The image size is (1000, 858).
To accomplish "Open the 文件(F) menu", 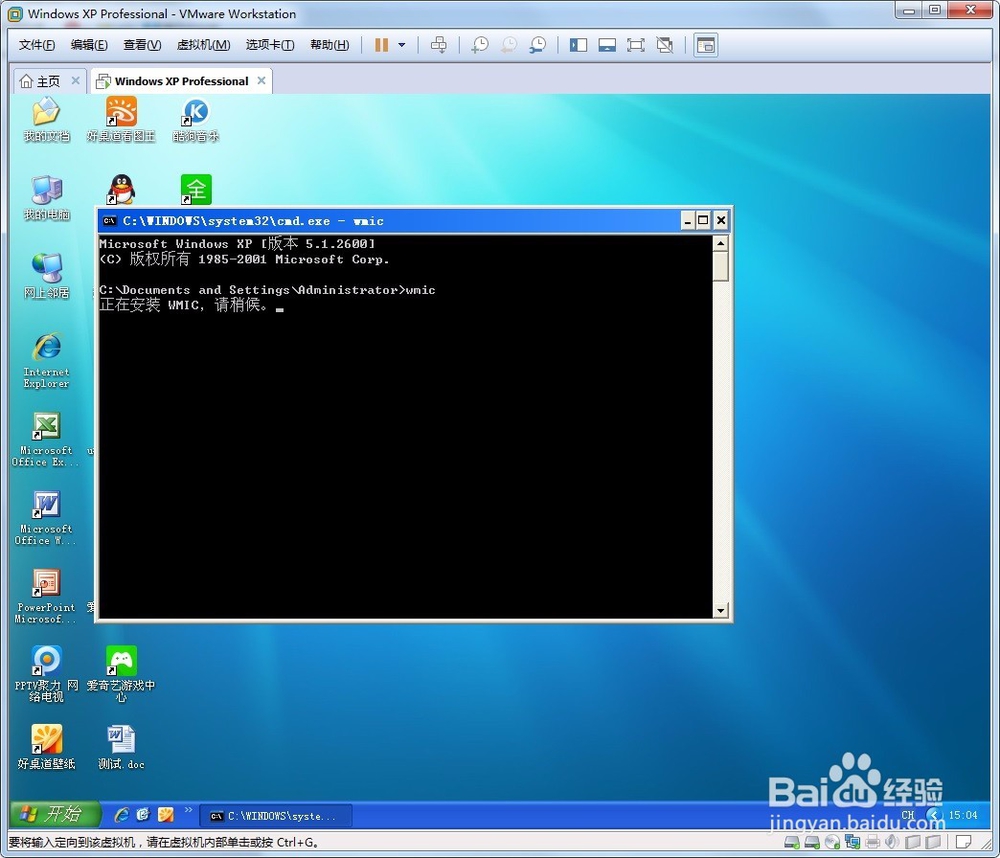I will pyautogui.click(x=36, y=45).
